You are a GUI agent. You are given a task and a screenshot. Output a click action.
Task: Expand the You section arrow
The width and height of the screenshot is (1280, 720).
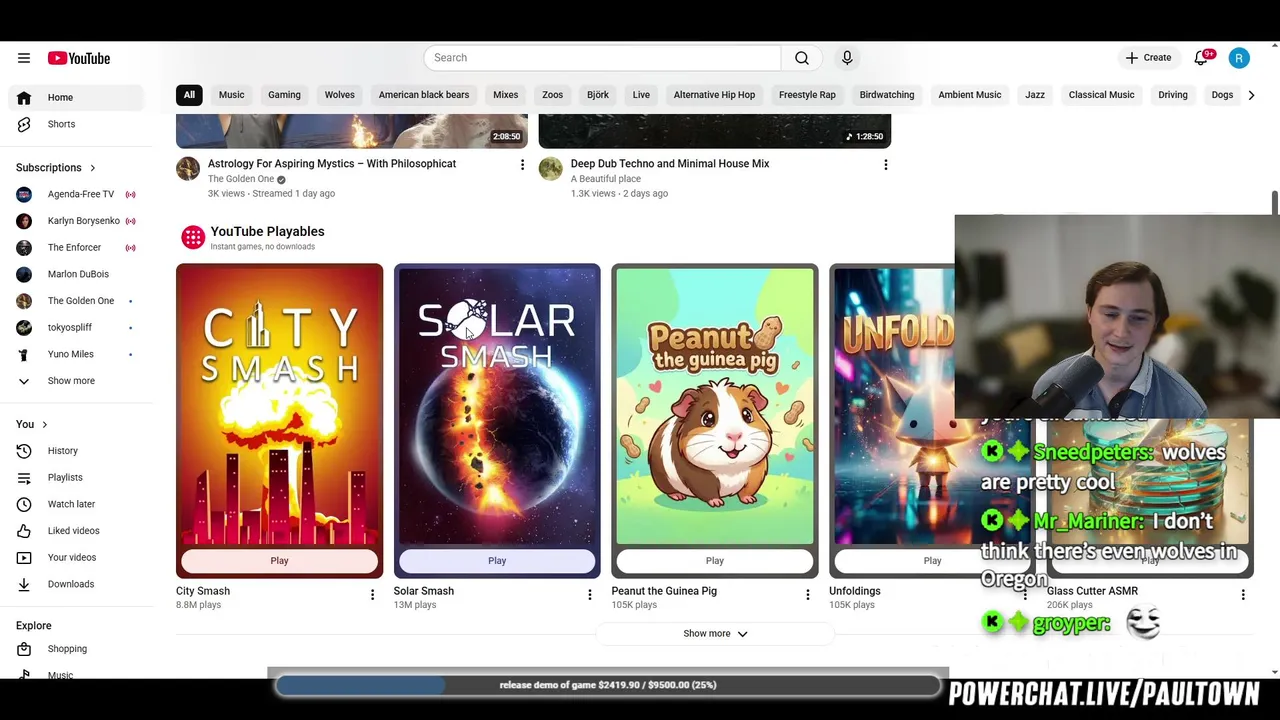pyautogui.click(x=44, y=425)
